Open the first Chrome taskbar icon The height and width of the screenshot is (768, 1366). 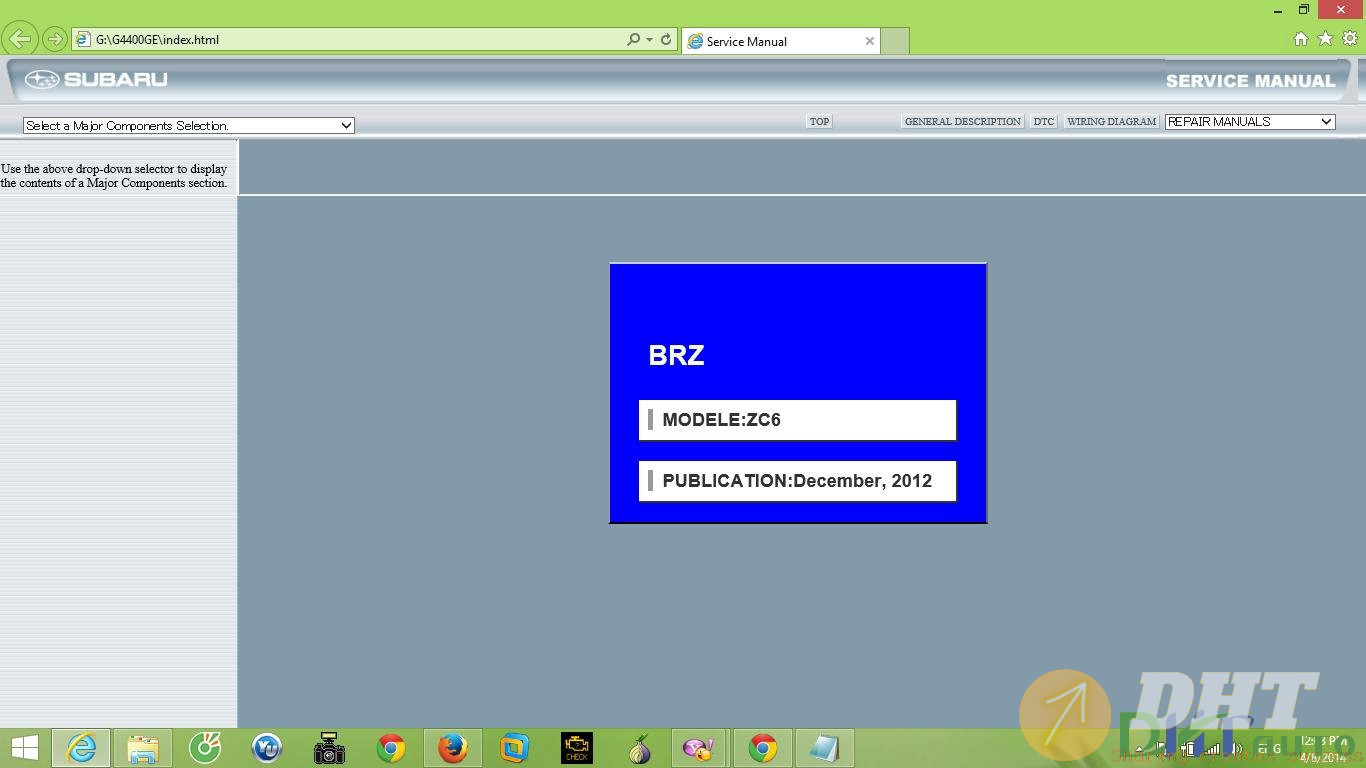(391, 748)
